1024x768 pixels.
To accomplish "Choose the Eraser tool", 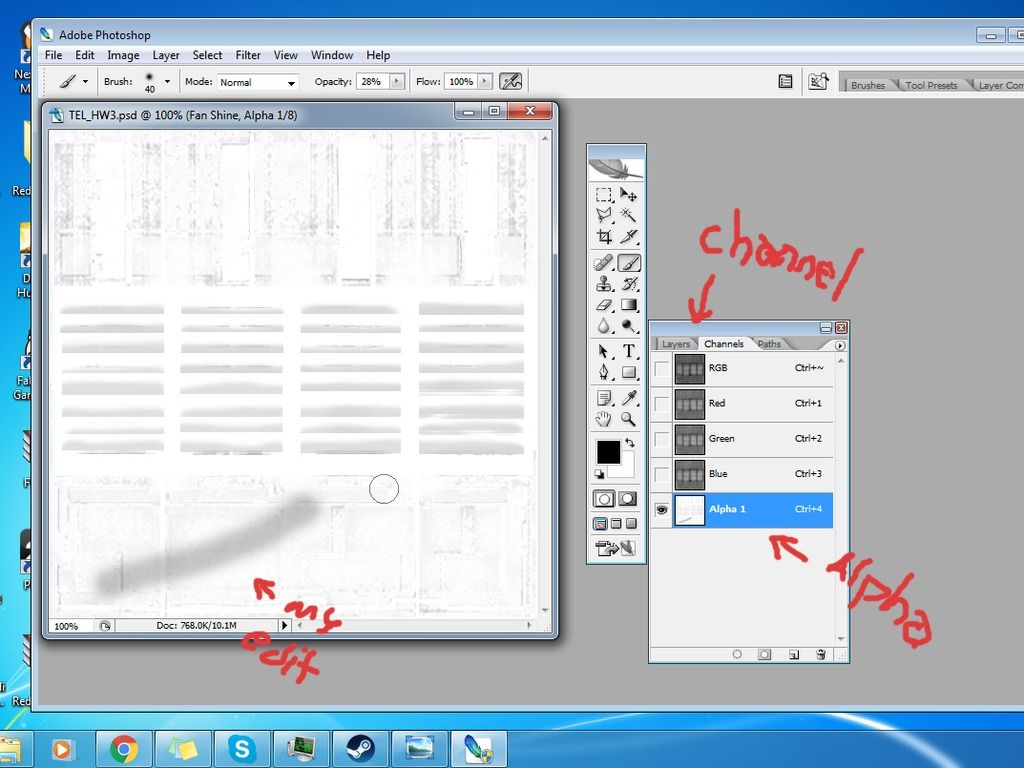I will [604, 305].
